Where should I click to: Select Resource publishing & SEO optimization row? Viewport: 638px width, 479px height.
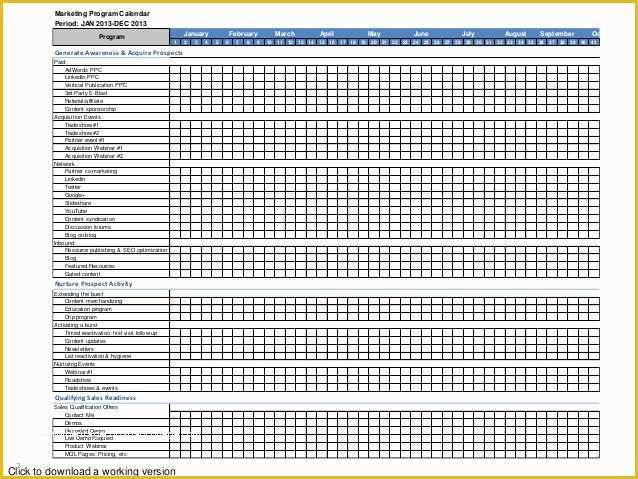(x=116, y=250)
